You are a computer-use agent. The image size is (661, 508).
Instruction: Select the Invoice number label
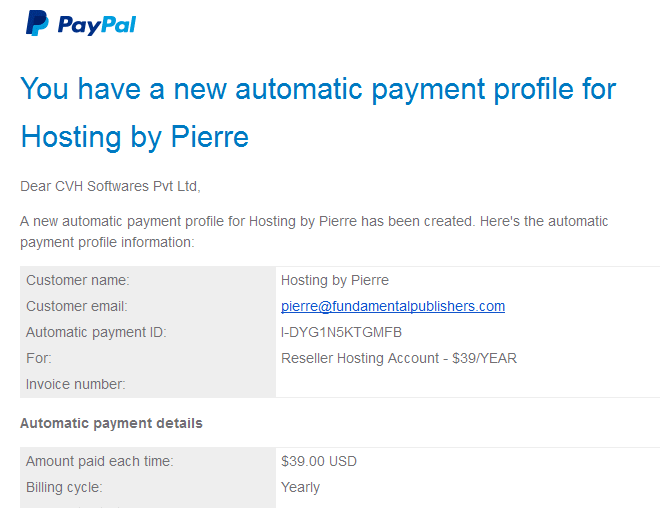click(x=76, y=384)
